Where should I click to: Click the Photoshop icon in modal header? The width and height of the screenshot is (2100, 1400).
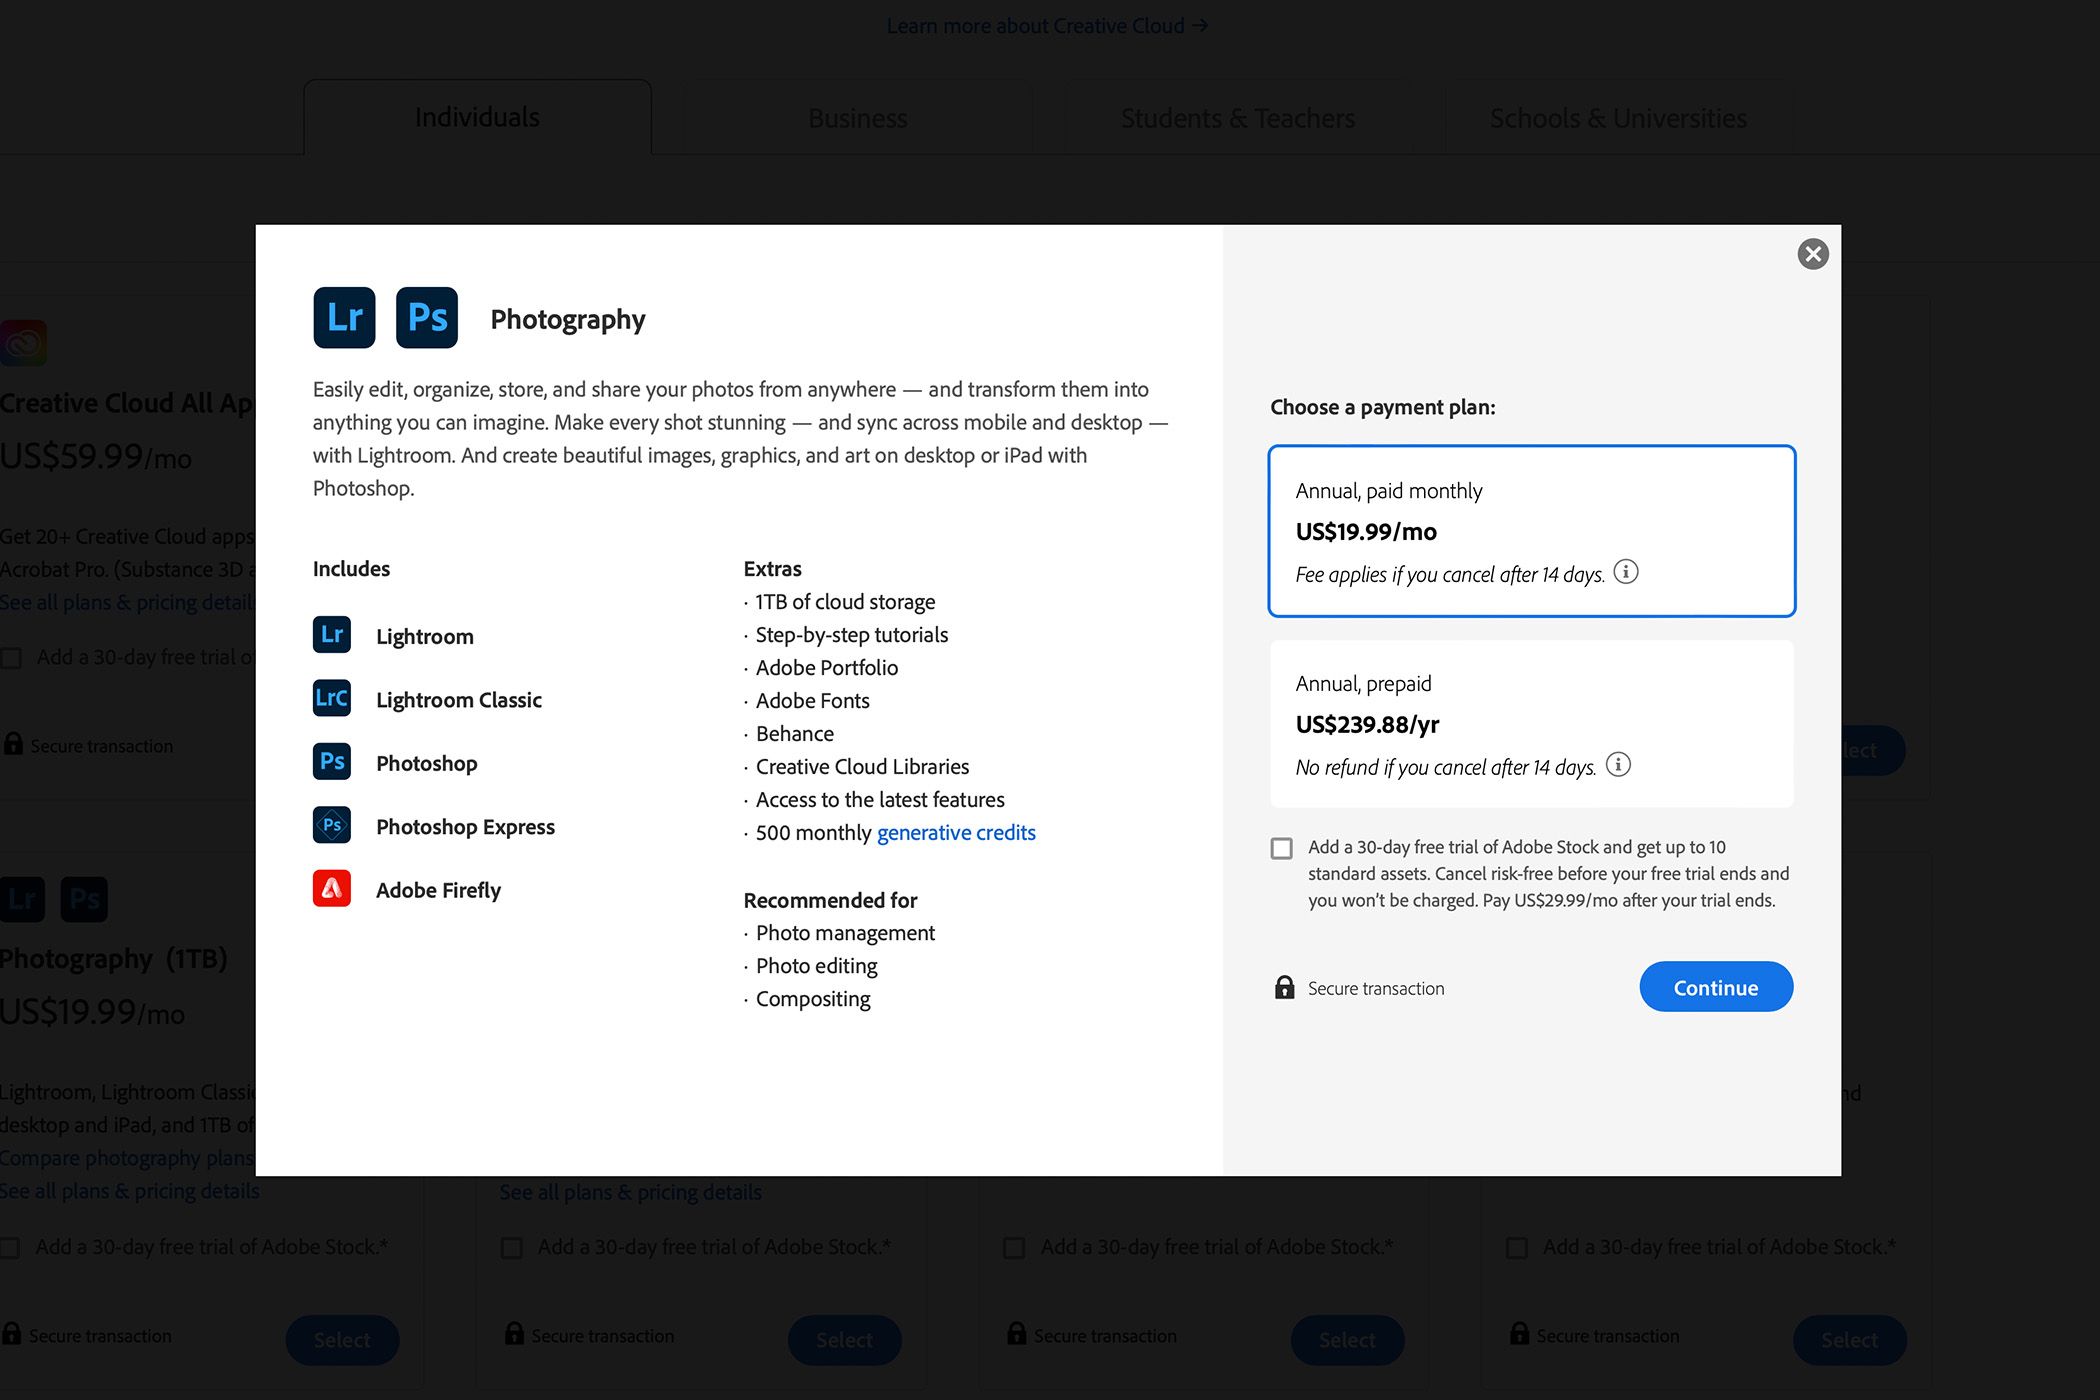(x=425, y=317)
